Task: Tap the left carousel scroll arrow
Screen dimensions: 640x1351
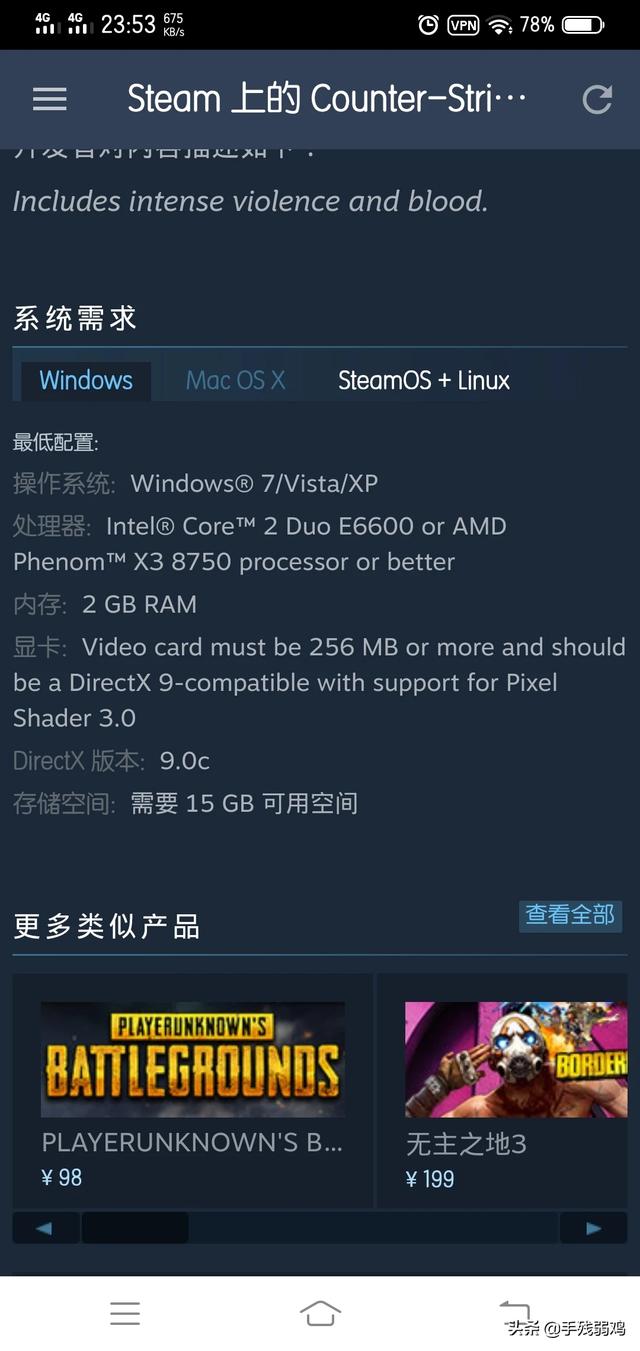Action: point(45,1228)
